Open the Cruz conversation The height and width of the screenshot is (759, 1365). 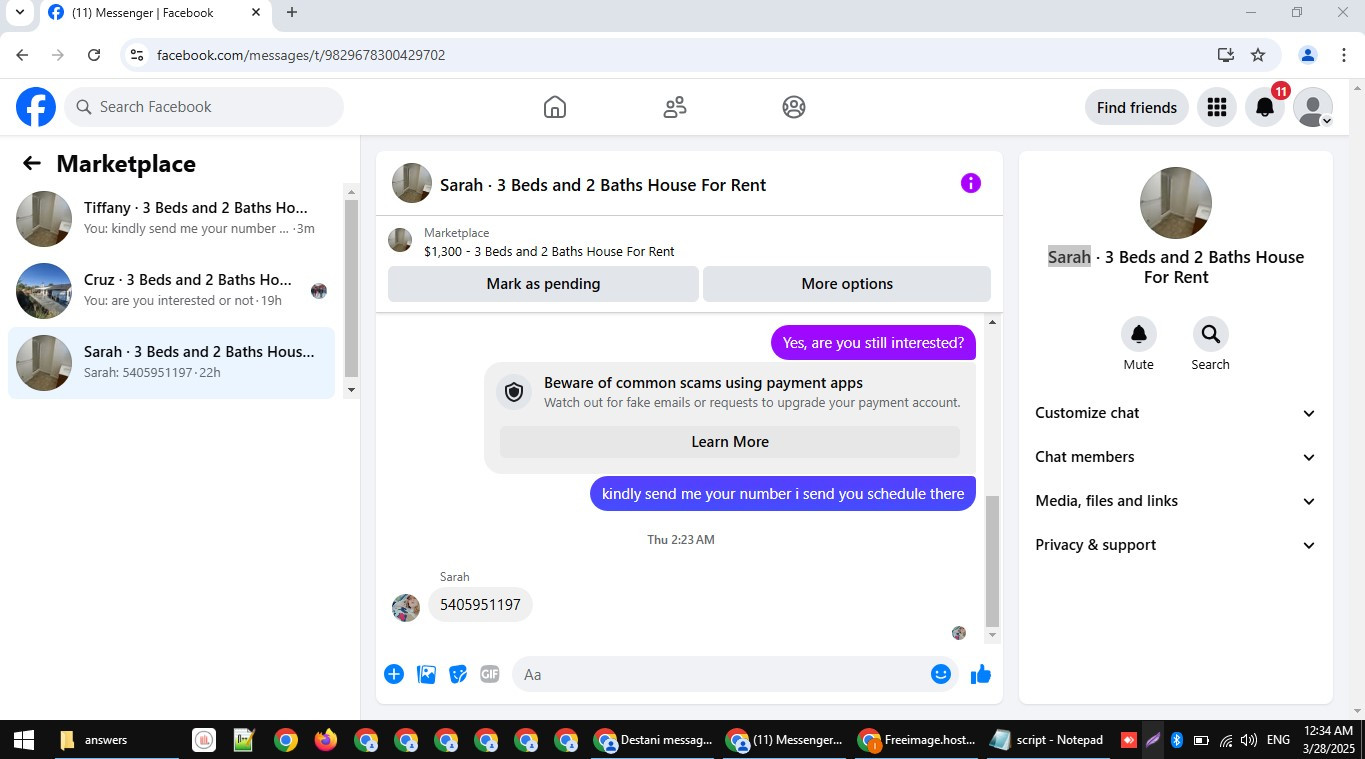172,291
